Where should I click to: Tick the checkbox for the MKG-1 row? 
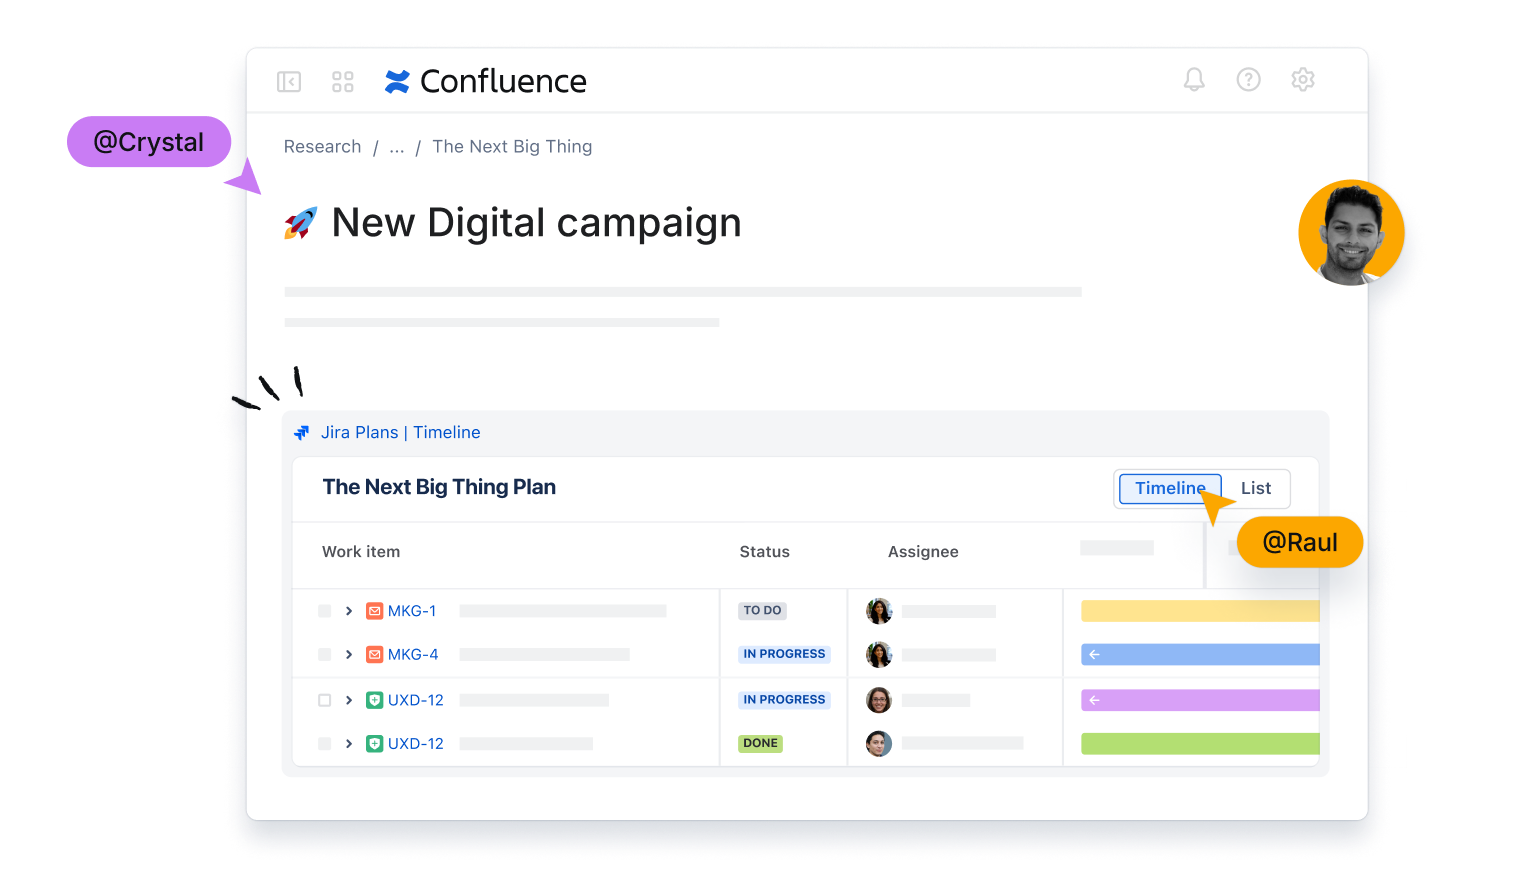click(325, 611)
